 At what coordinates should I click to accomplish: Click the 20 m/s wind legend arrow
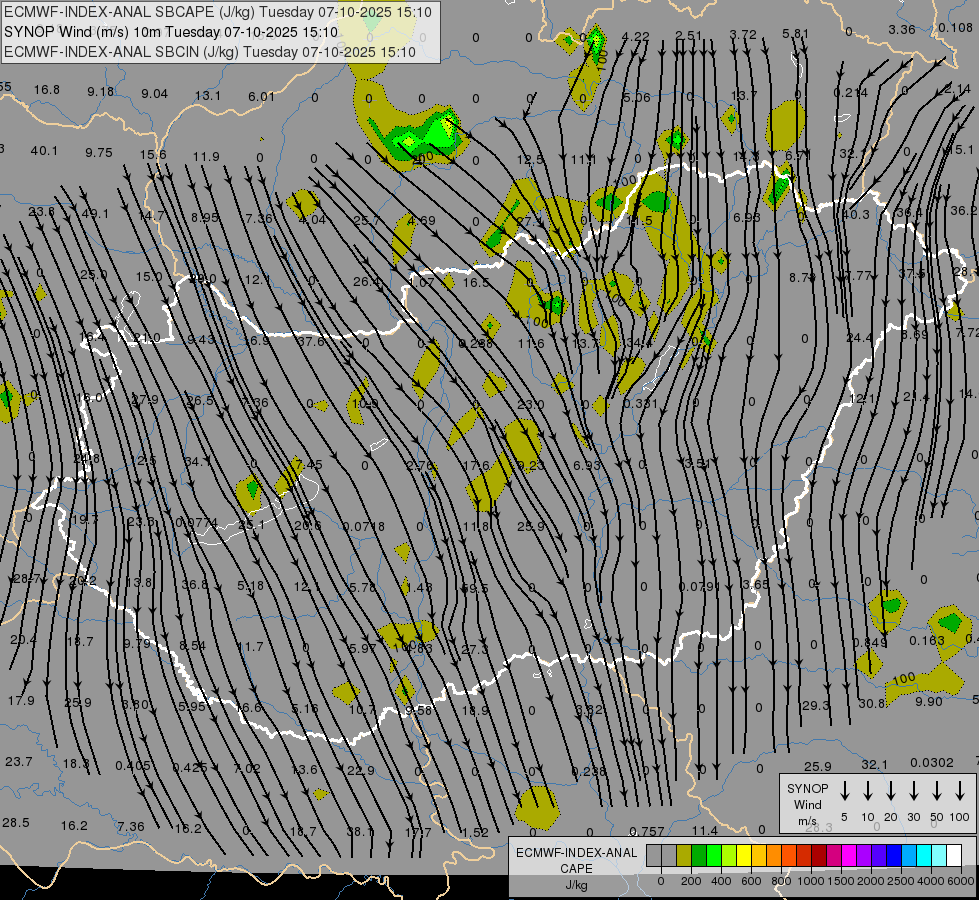point(891,791)
